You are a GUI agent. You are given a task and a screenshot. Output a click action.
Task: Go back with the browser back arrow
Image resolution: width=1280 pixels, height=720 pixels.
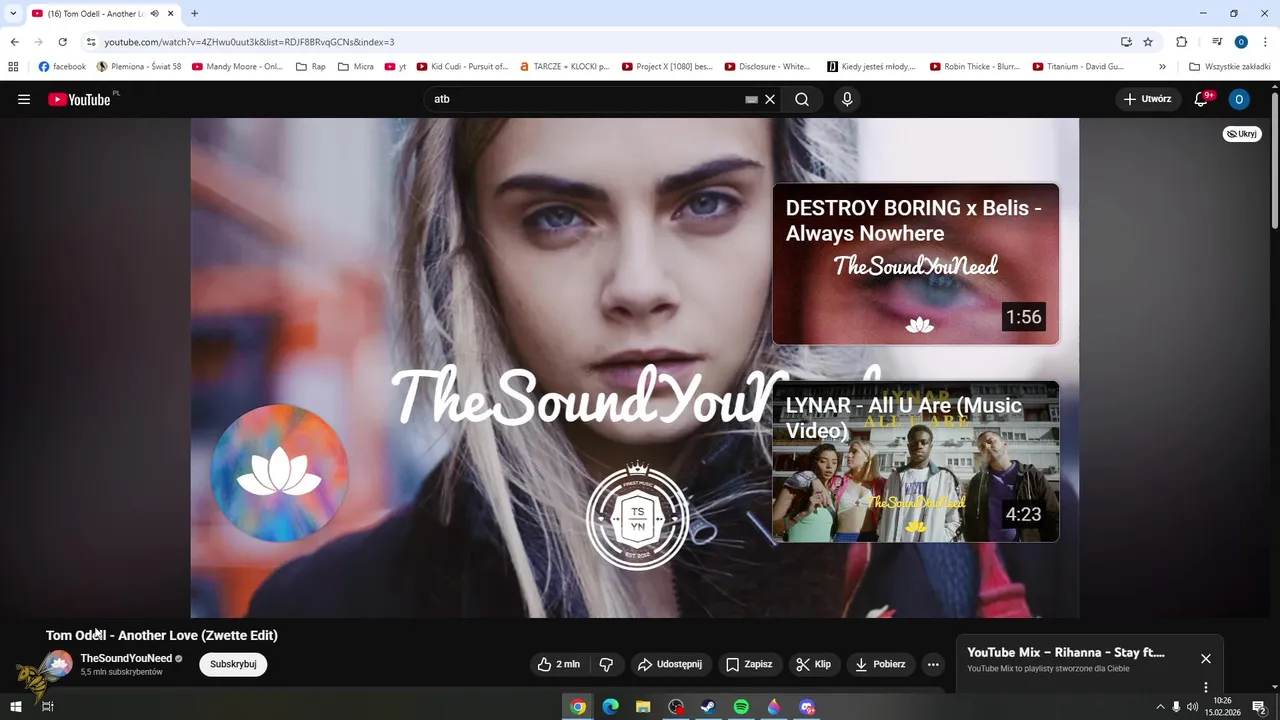(14, 42)
